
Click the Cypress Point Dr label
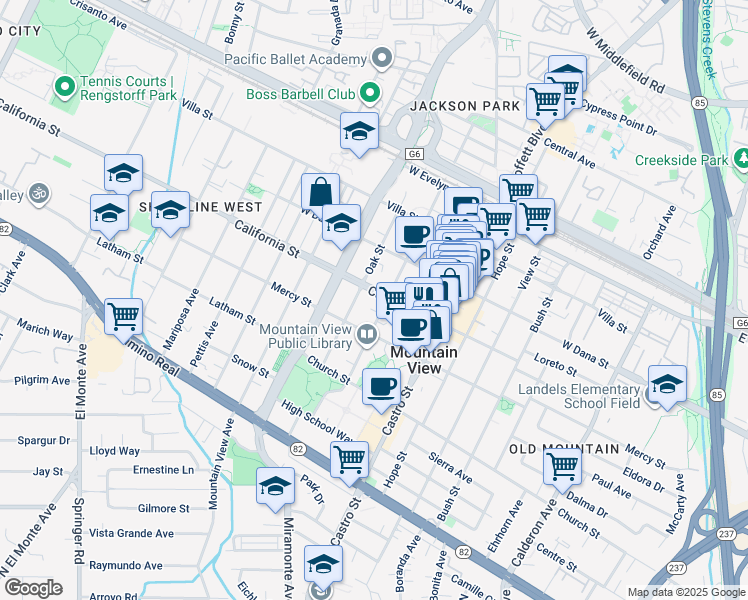[x=619, y=117]
